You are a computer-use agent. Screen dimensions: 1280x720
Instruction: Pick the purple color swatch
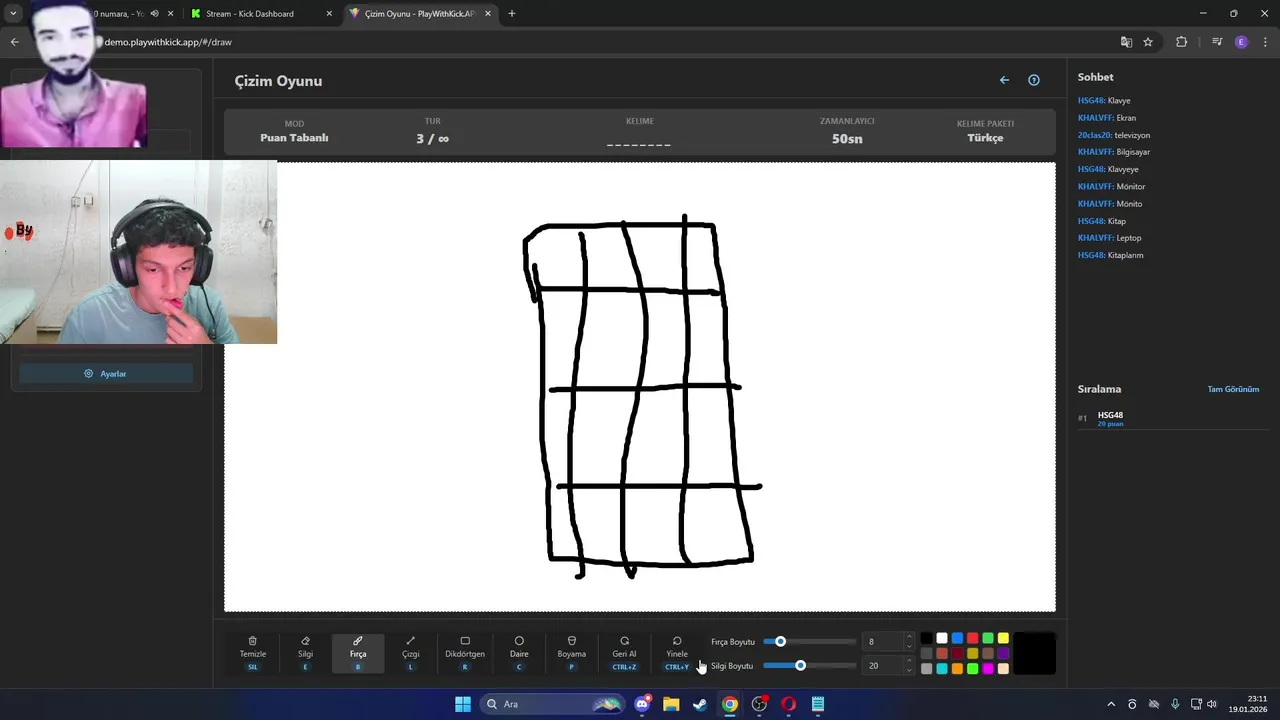[1003, 653]
